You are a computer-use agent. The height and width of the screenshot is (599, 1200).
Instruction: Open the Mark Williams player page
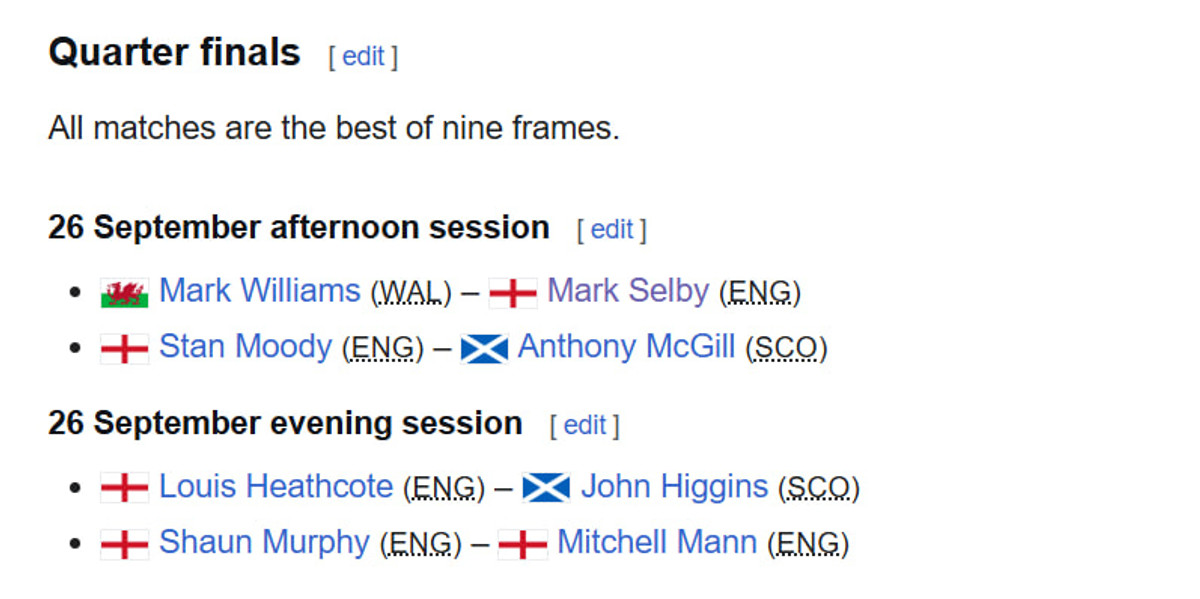click(259, 291)
